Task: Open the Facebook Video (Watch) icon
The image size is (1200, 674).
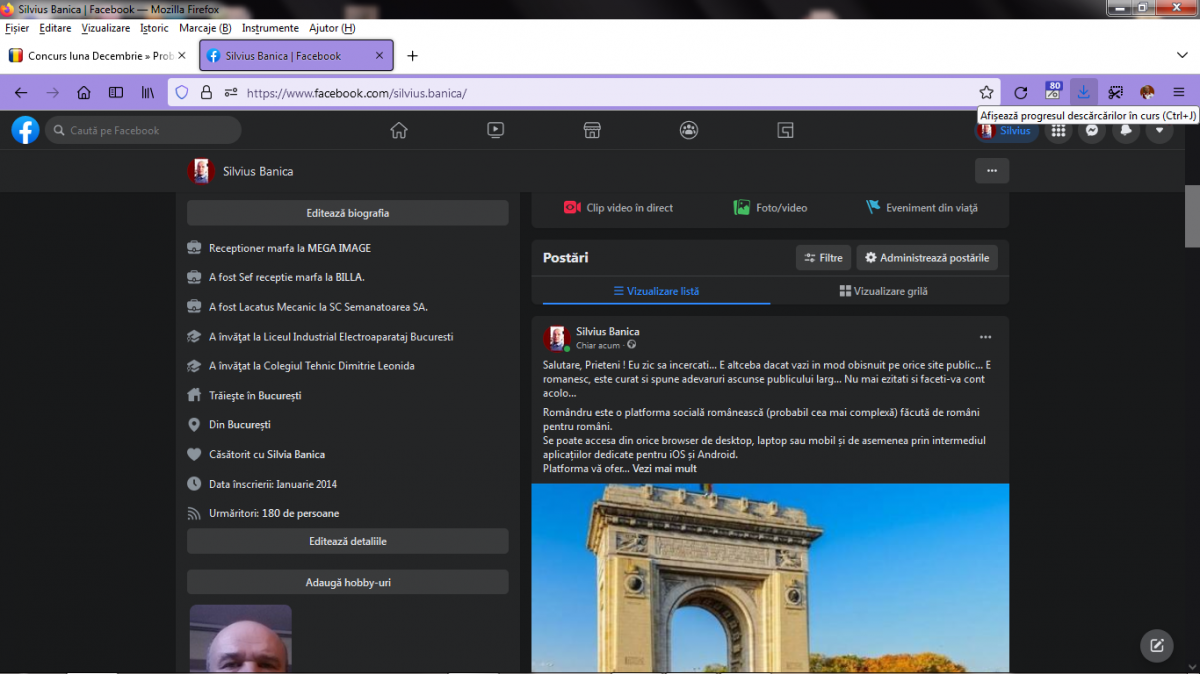Action: [x=495, y=130]
